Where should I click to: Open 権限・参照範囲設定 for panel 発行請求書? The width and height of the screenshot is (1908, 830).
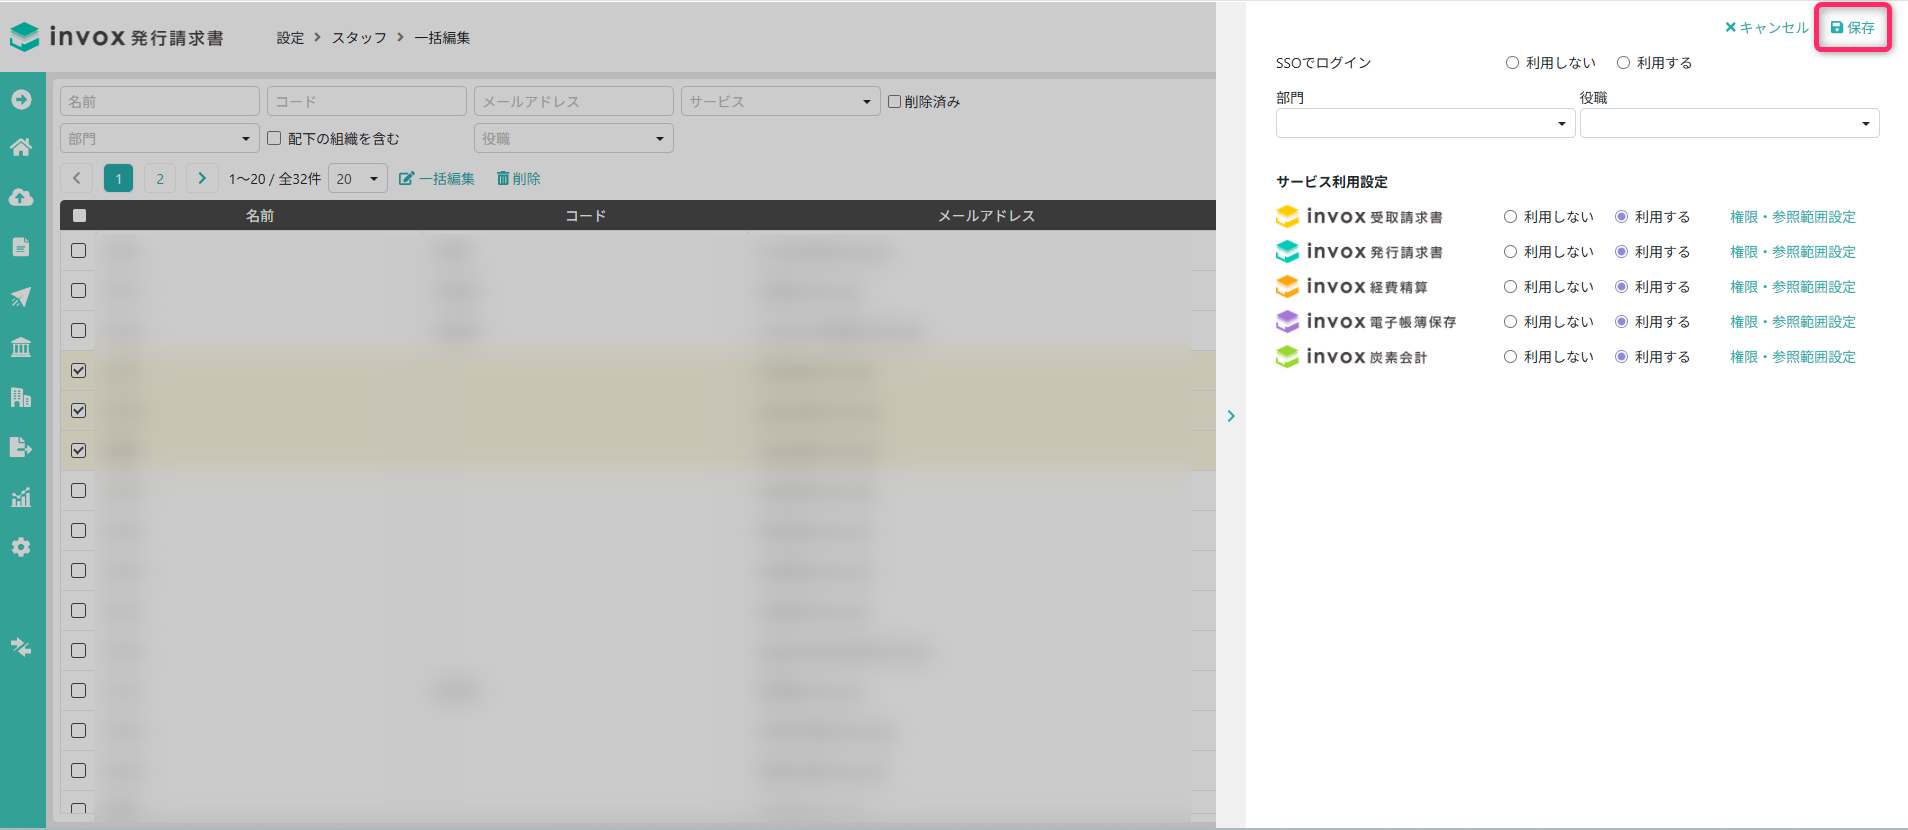pyautogui.click(x=1793, y=252)
